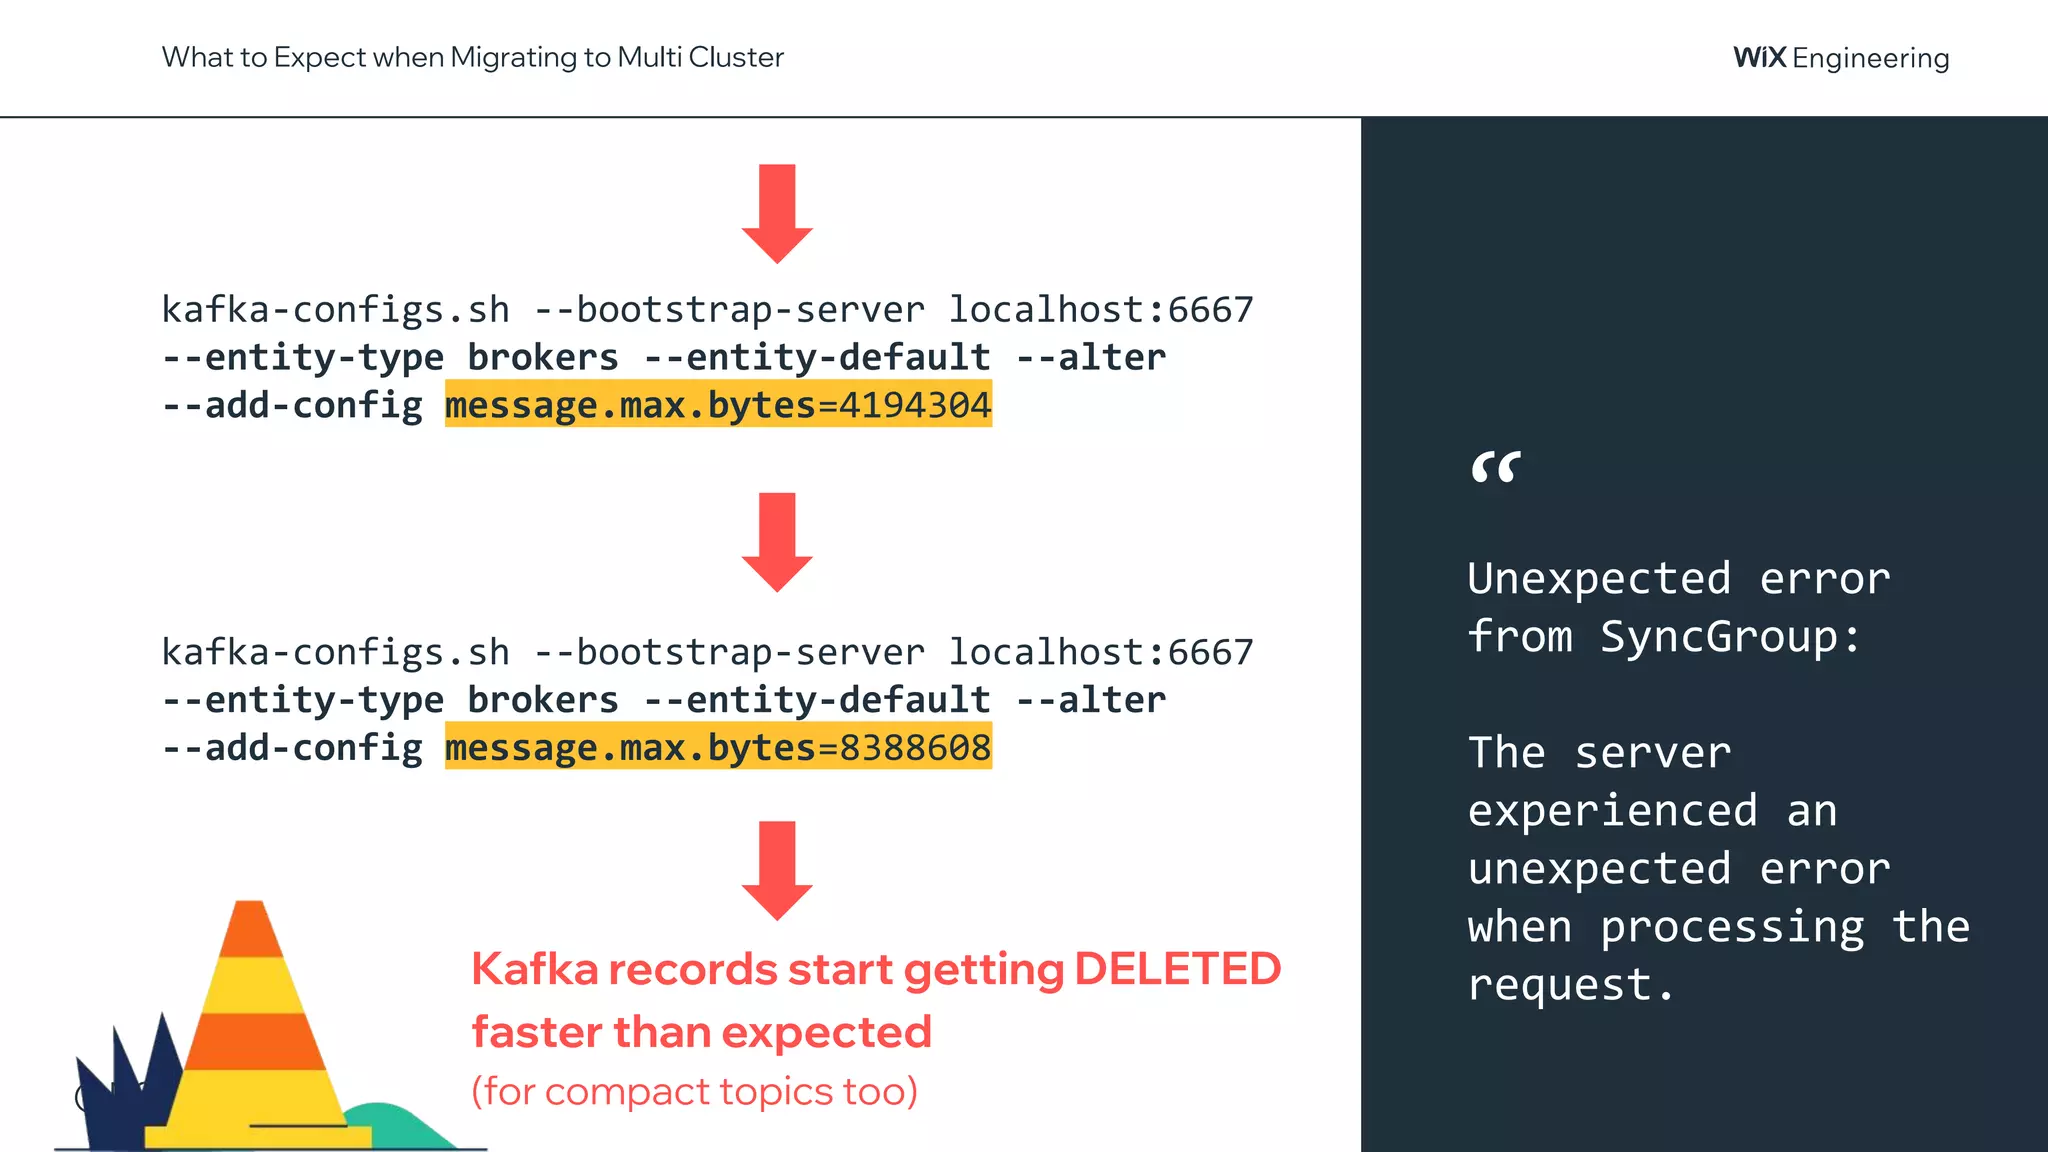Click the first 'kafka-configs.sh --bootstrap-server localhost:6667' line
2048x1152 pixels.
(x=707, y=310)
